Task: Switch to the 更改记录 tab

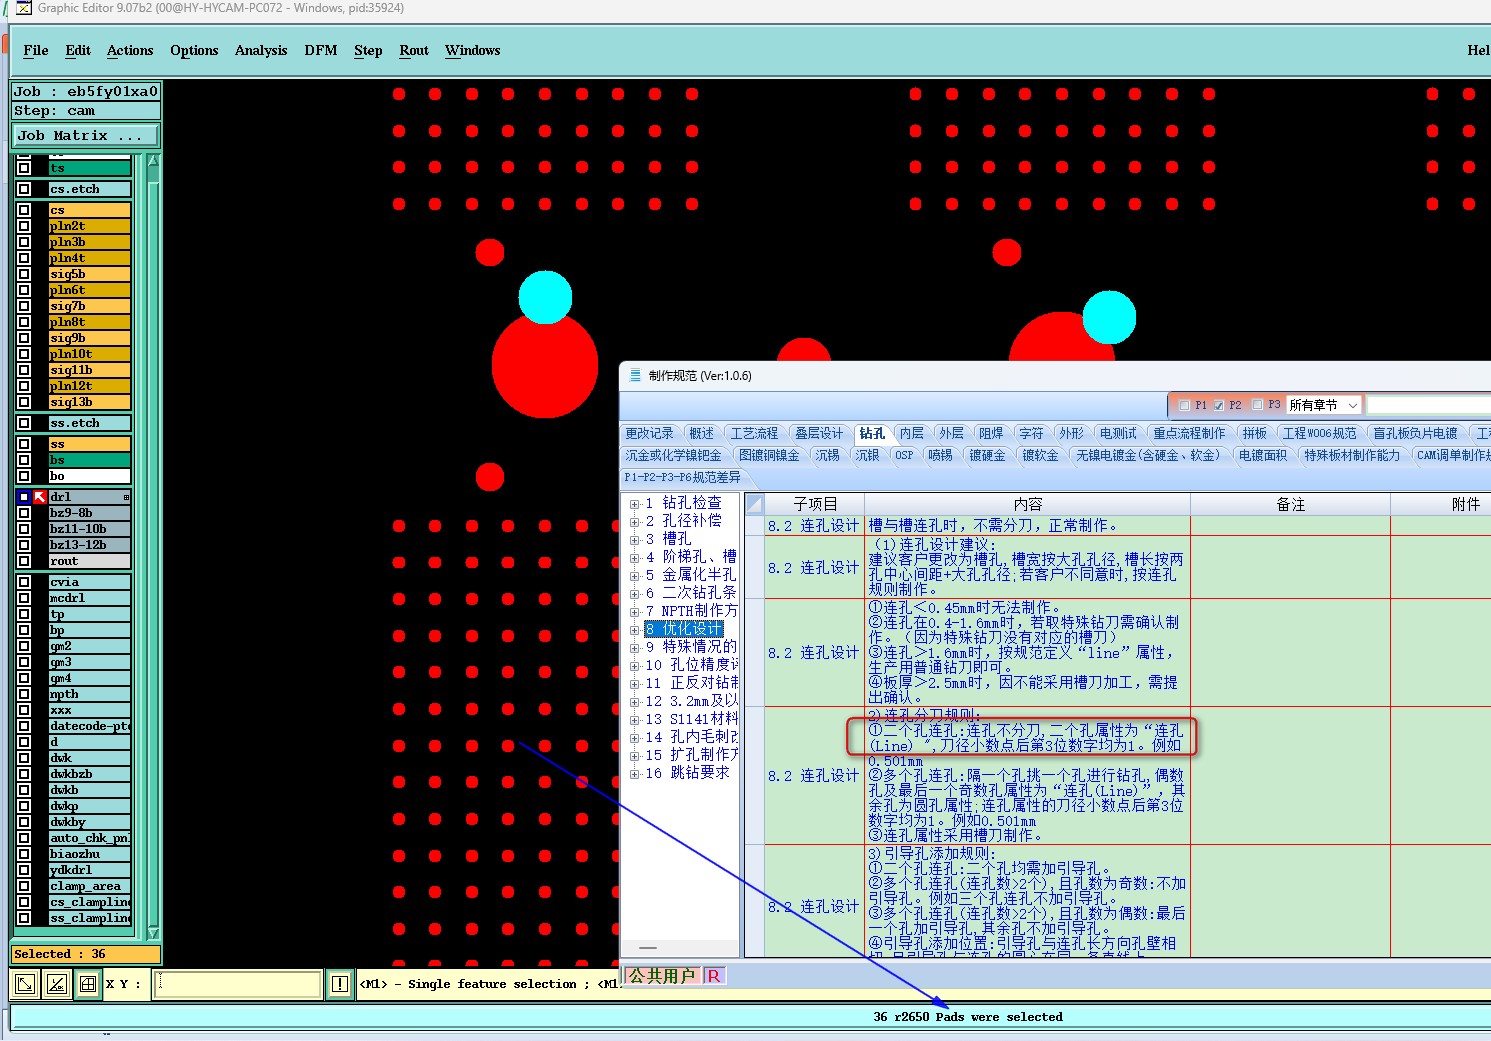Action: click(650, 433)
